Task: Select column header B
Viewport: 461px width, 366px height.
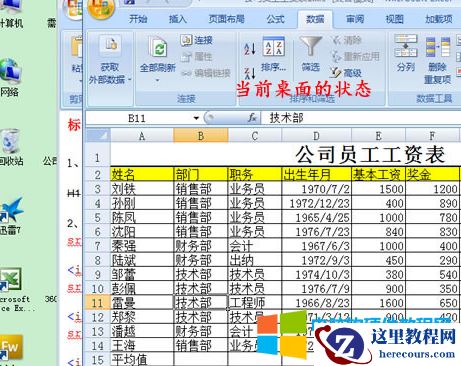Action: tap(201, 136)
